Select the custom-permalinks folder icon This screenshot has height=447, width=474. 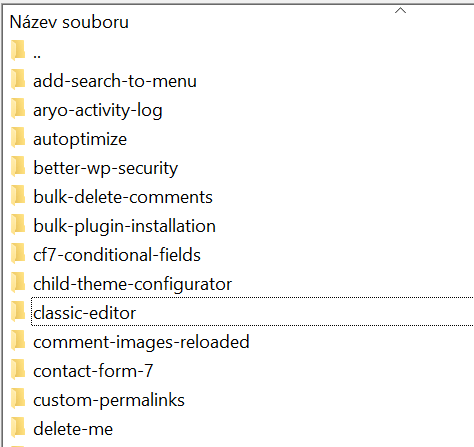[x=18, y=398]
